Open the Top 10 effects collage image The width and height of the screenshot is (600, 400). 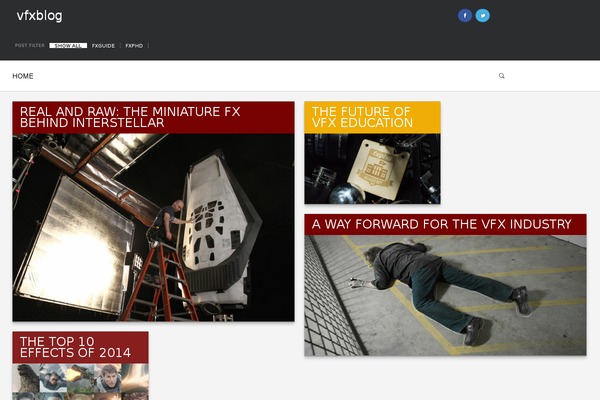click(80, 382)
